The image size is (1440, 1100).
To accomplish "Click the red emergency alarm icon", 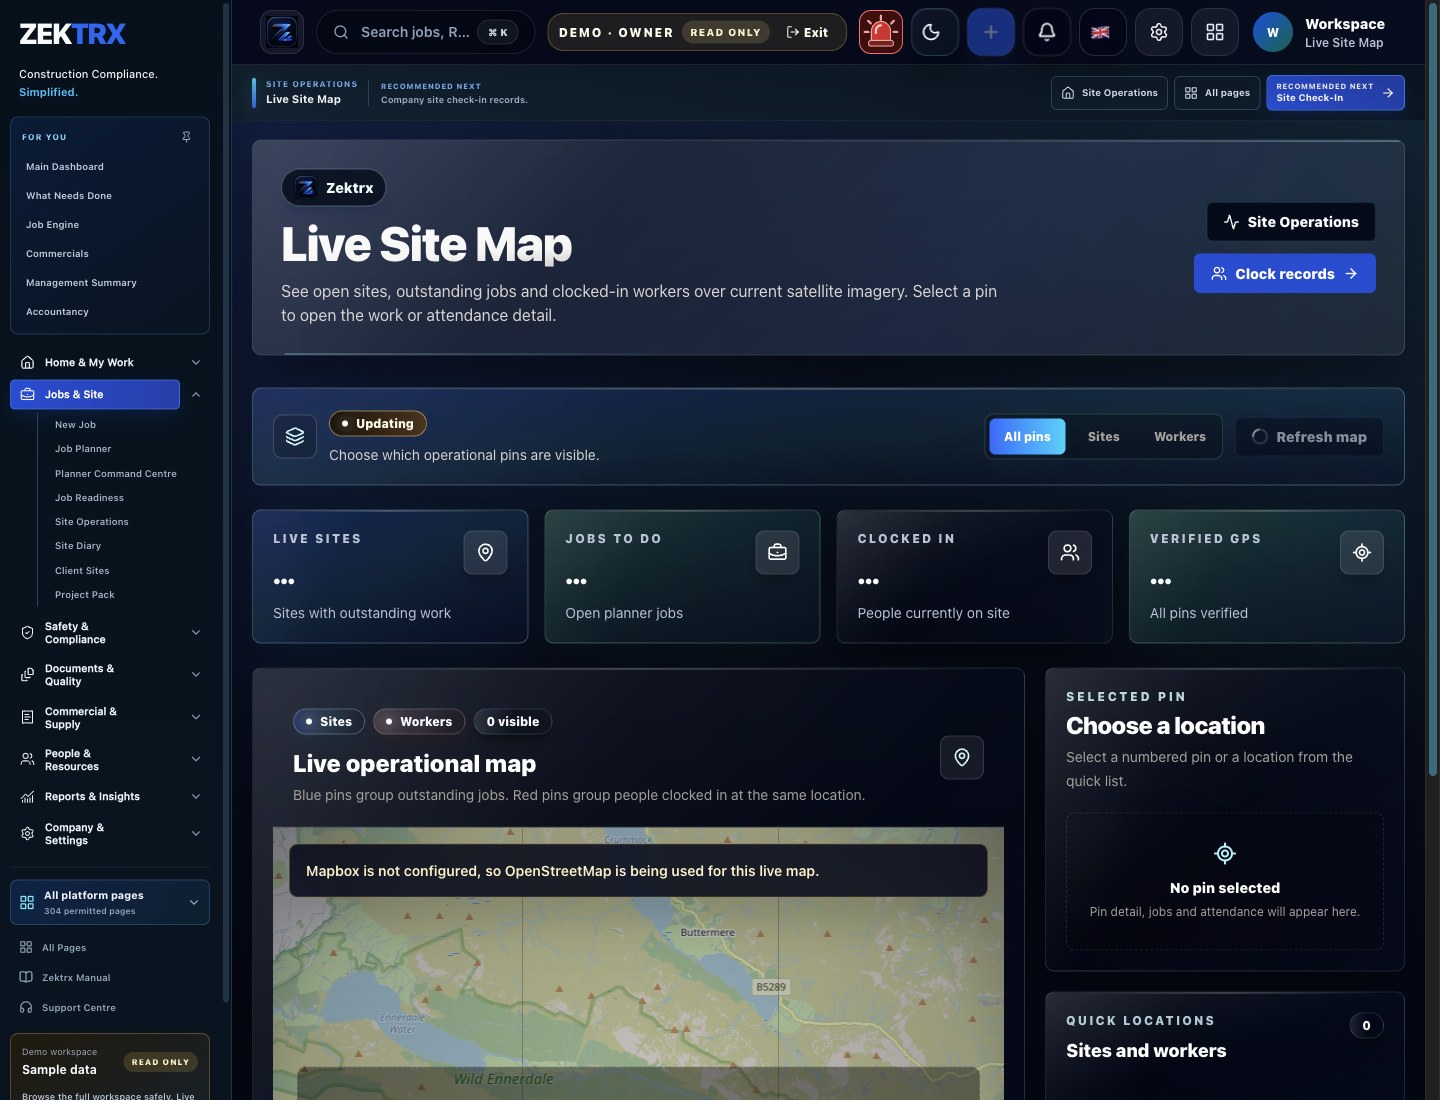I will click(881, 32).
